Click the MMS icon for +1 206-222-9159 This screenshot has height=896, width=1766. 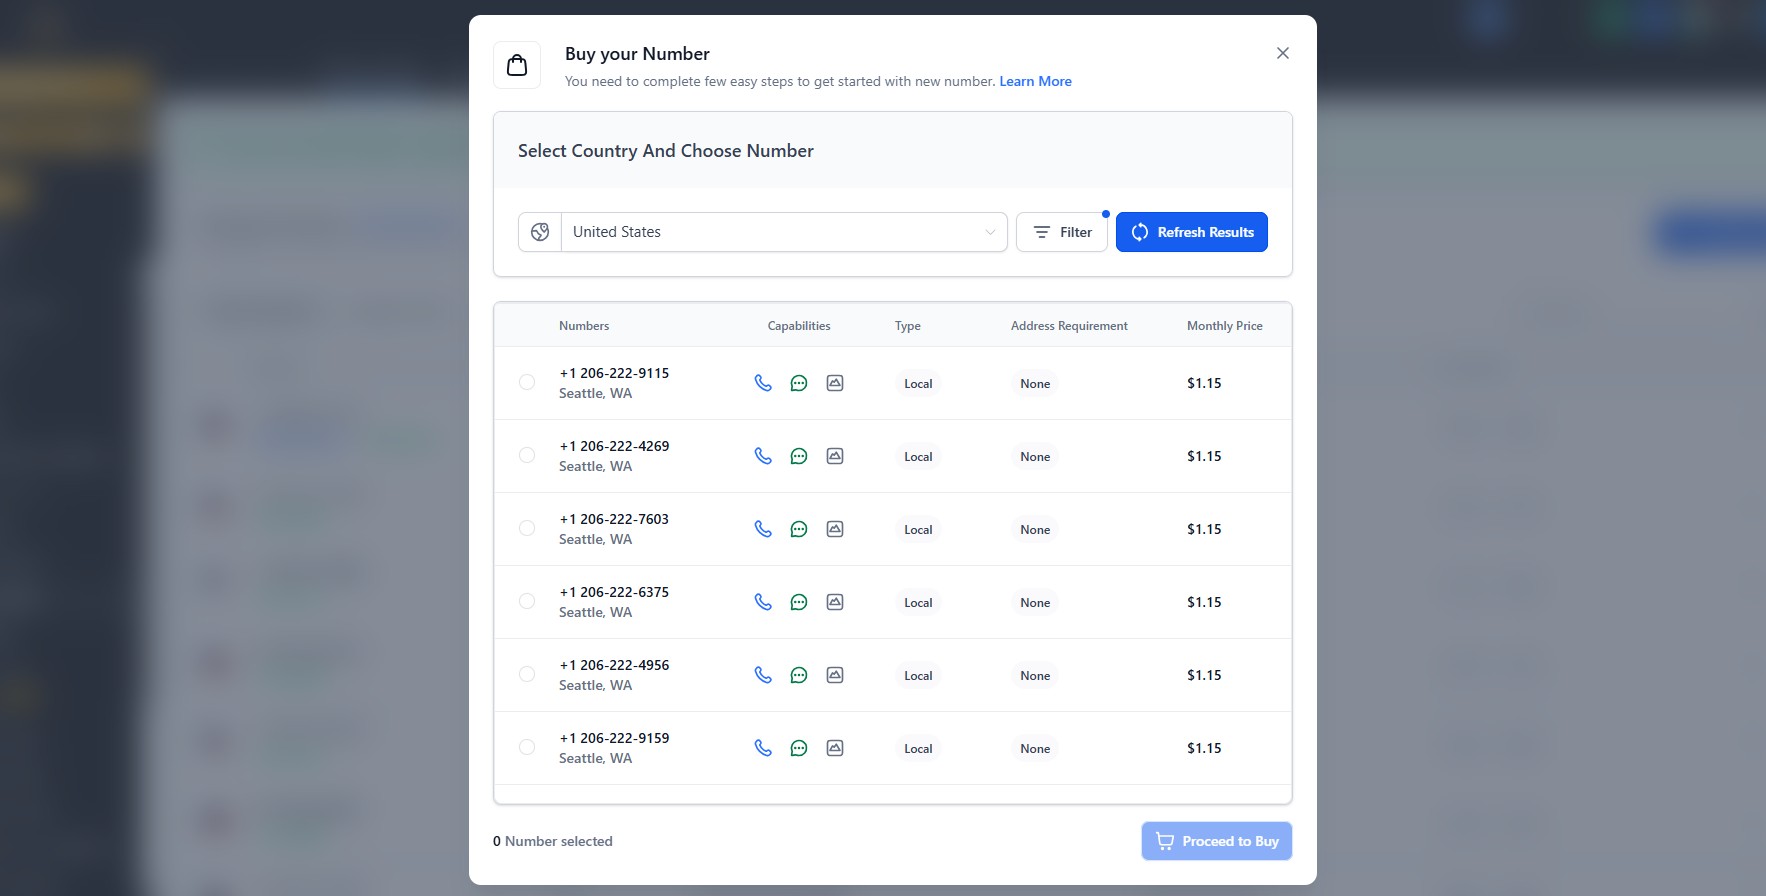point(835,748)
